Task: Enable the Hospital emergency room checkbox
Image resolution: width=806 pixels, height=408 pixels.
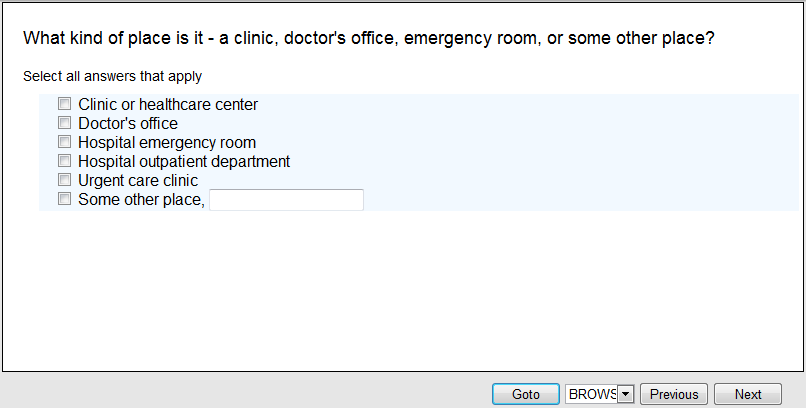Action: (65, 142)
